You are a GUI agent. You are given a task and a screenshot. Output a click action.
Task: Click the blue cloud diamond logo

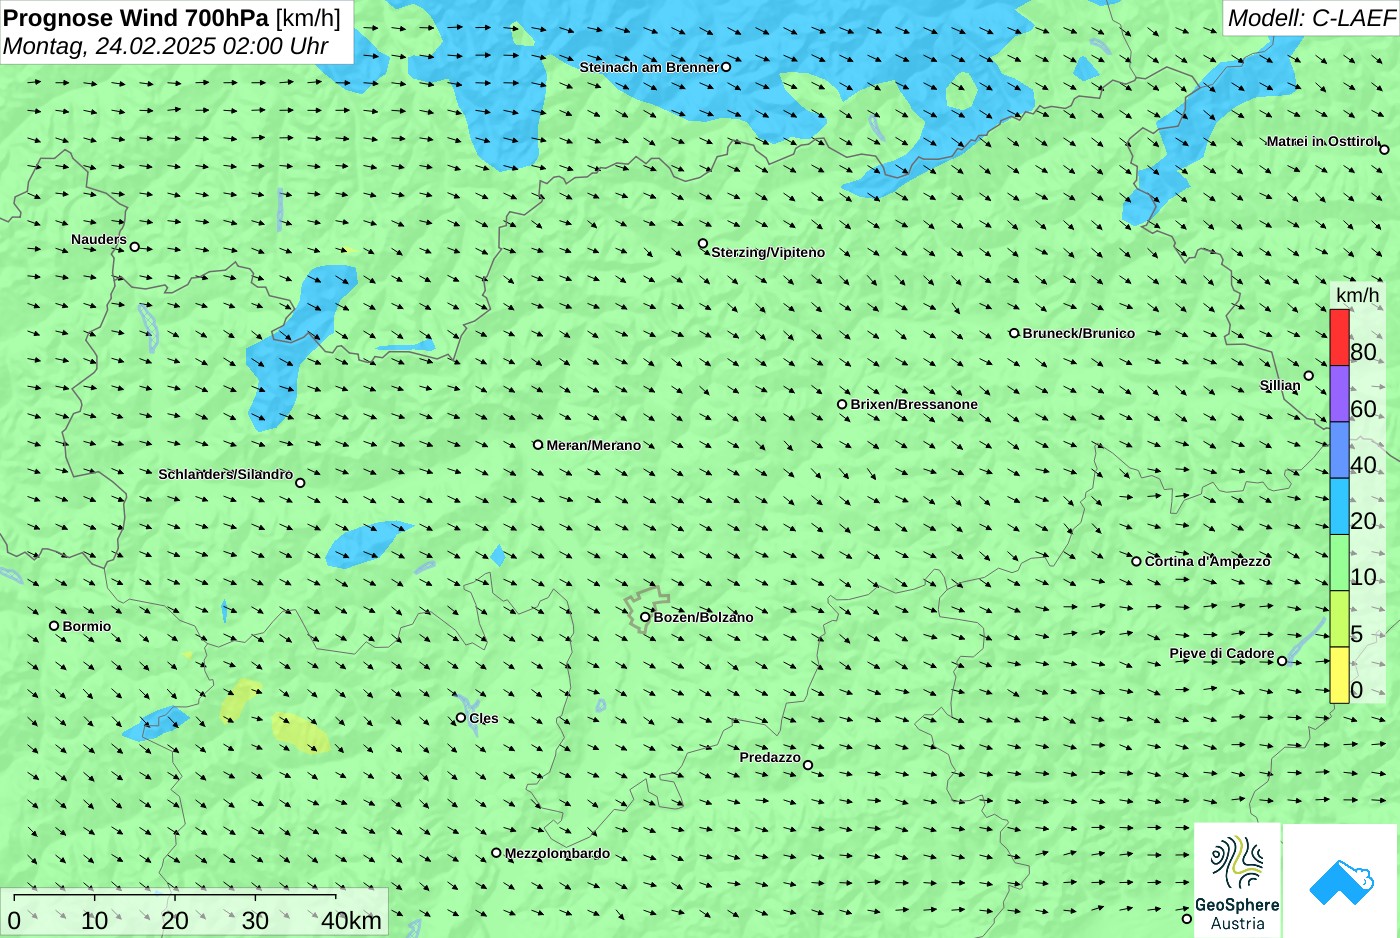(x=1341, y=881)
